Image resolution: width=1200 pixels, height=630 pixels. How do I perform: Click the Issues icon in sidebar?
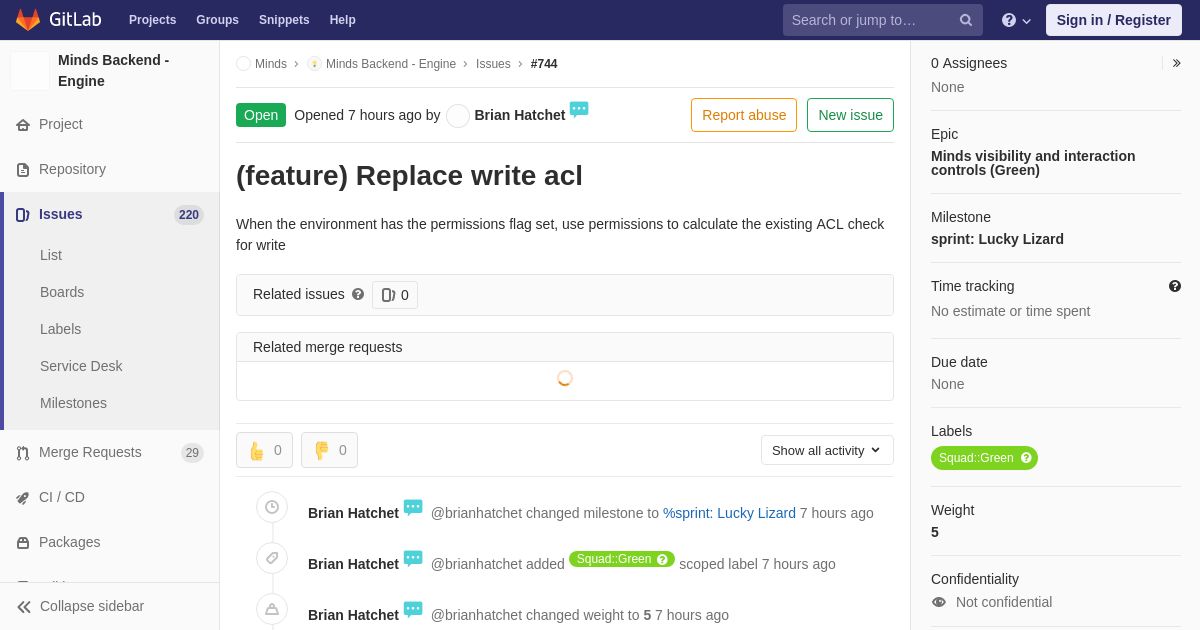pyautogui.click(x=23, y=215)
